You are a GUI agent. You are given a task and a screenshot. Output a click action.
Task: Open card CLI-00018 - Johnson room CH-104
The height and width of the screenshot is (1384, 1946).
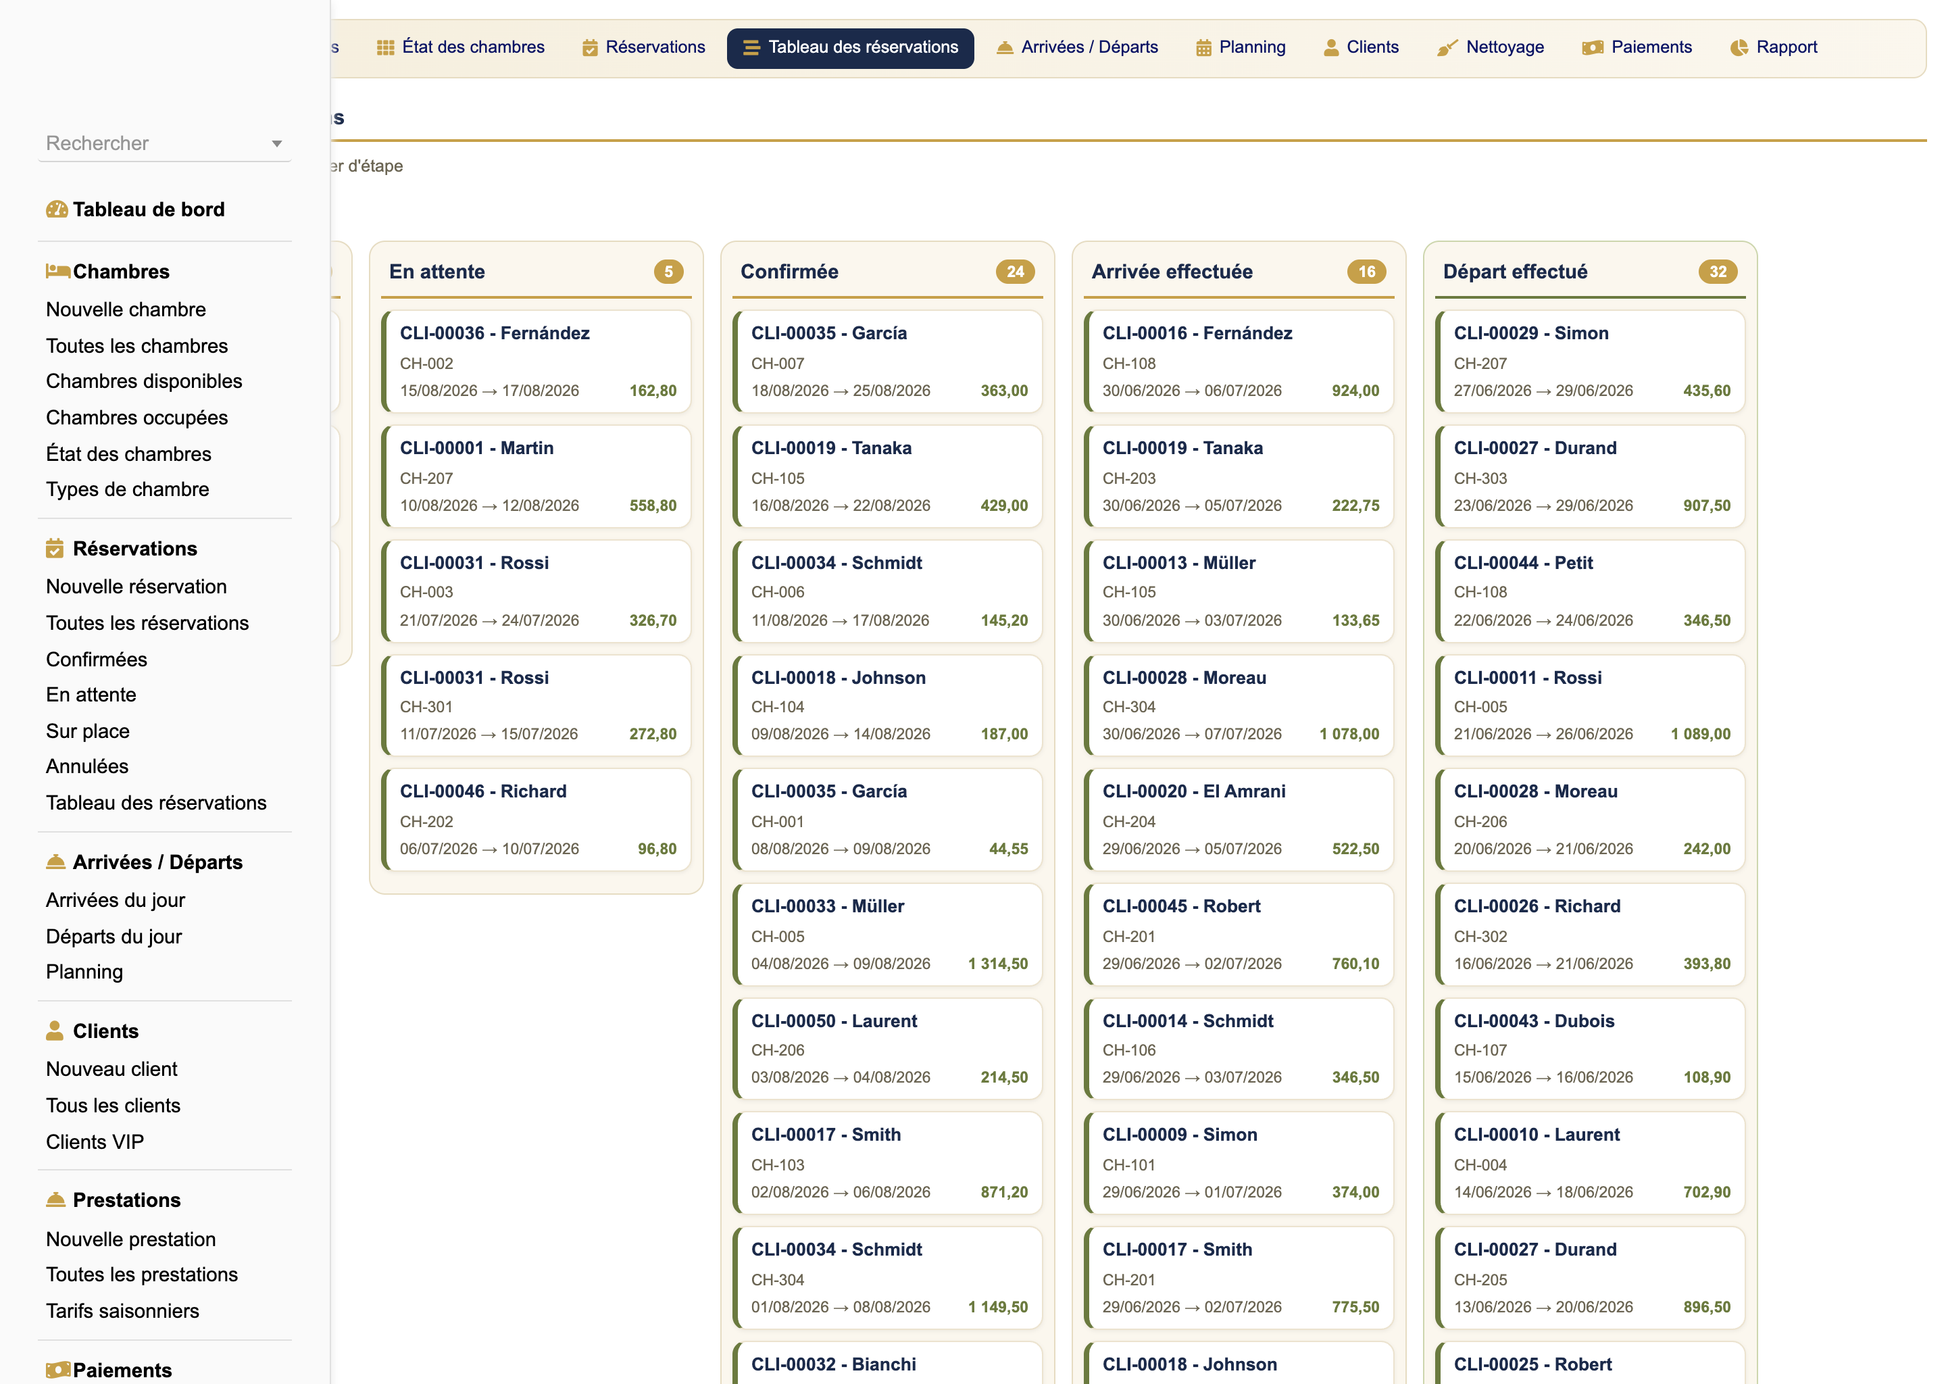pyautogui.click(x=887, y=705)
